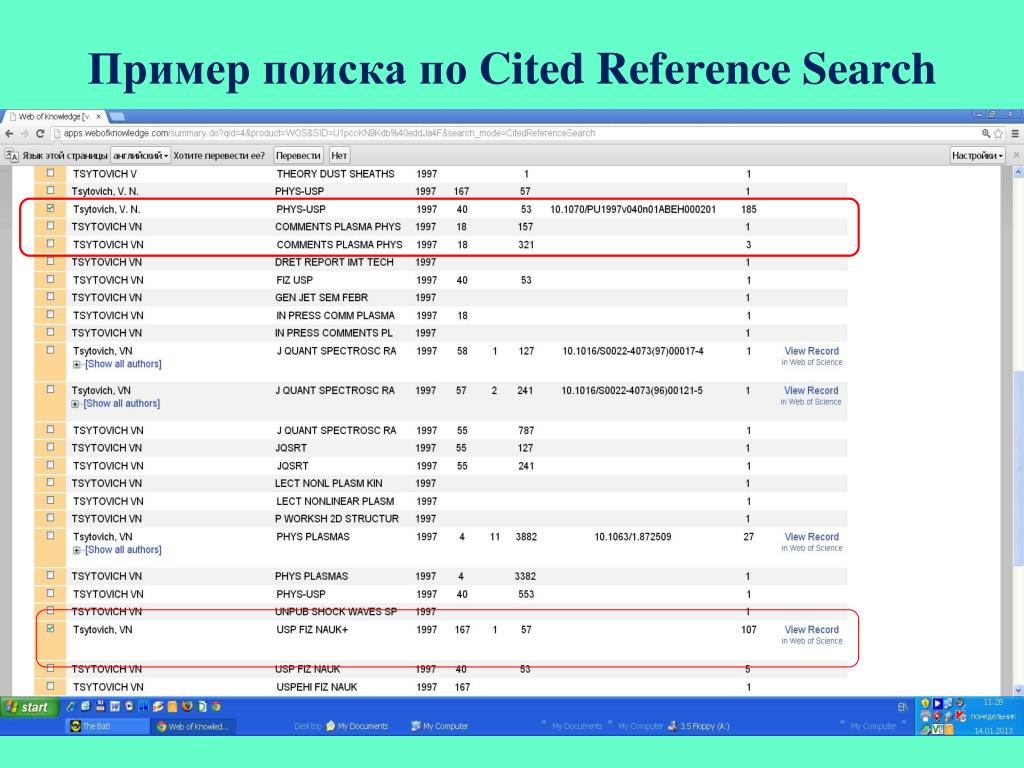This screenshot has width=1024, height=768.
Task: Click the citing count 185 cell
Action: pos(748,210)
